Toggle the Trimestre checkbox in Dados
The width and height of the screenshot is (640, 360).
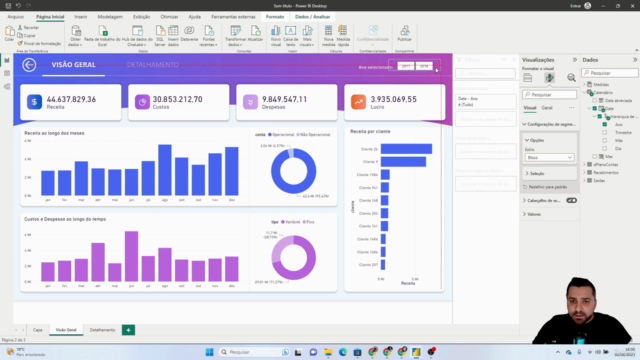pos(605,133)
